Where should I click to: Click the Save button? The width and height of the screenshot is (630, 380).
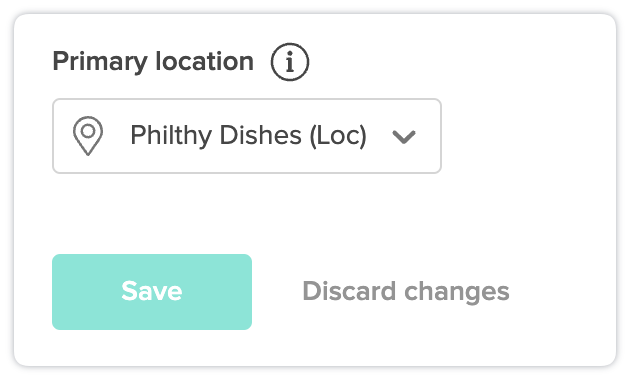coord(152,292)
